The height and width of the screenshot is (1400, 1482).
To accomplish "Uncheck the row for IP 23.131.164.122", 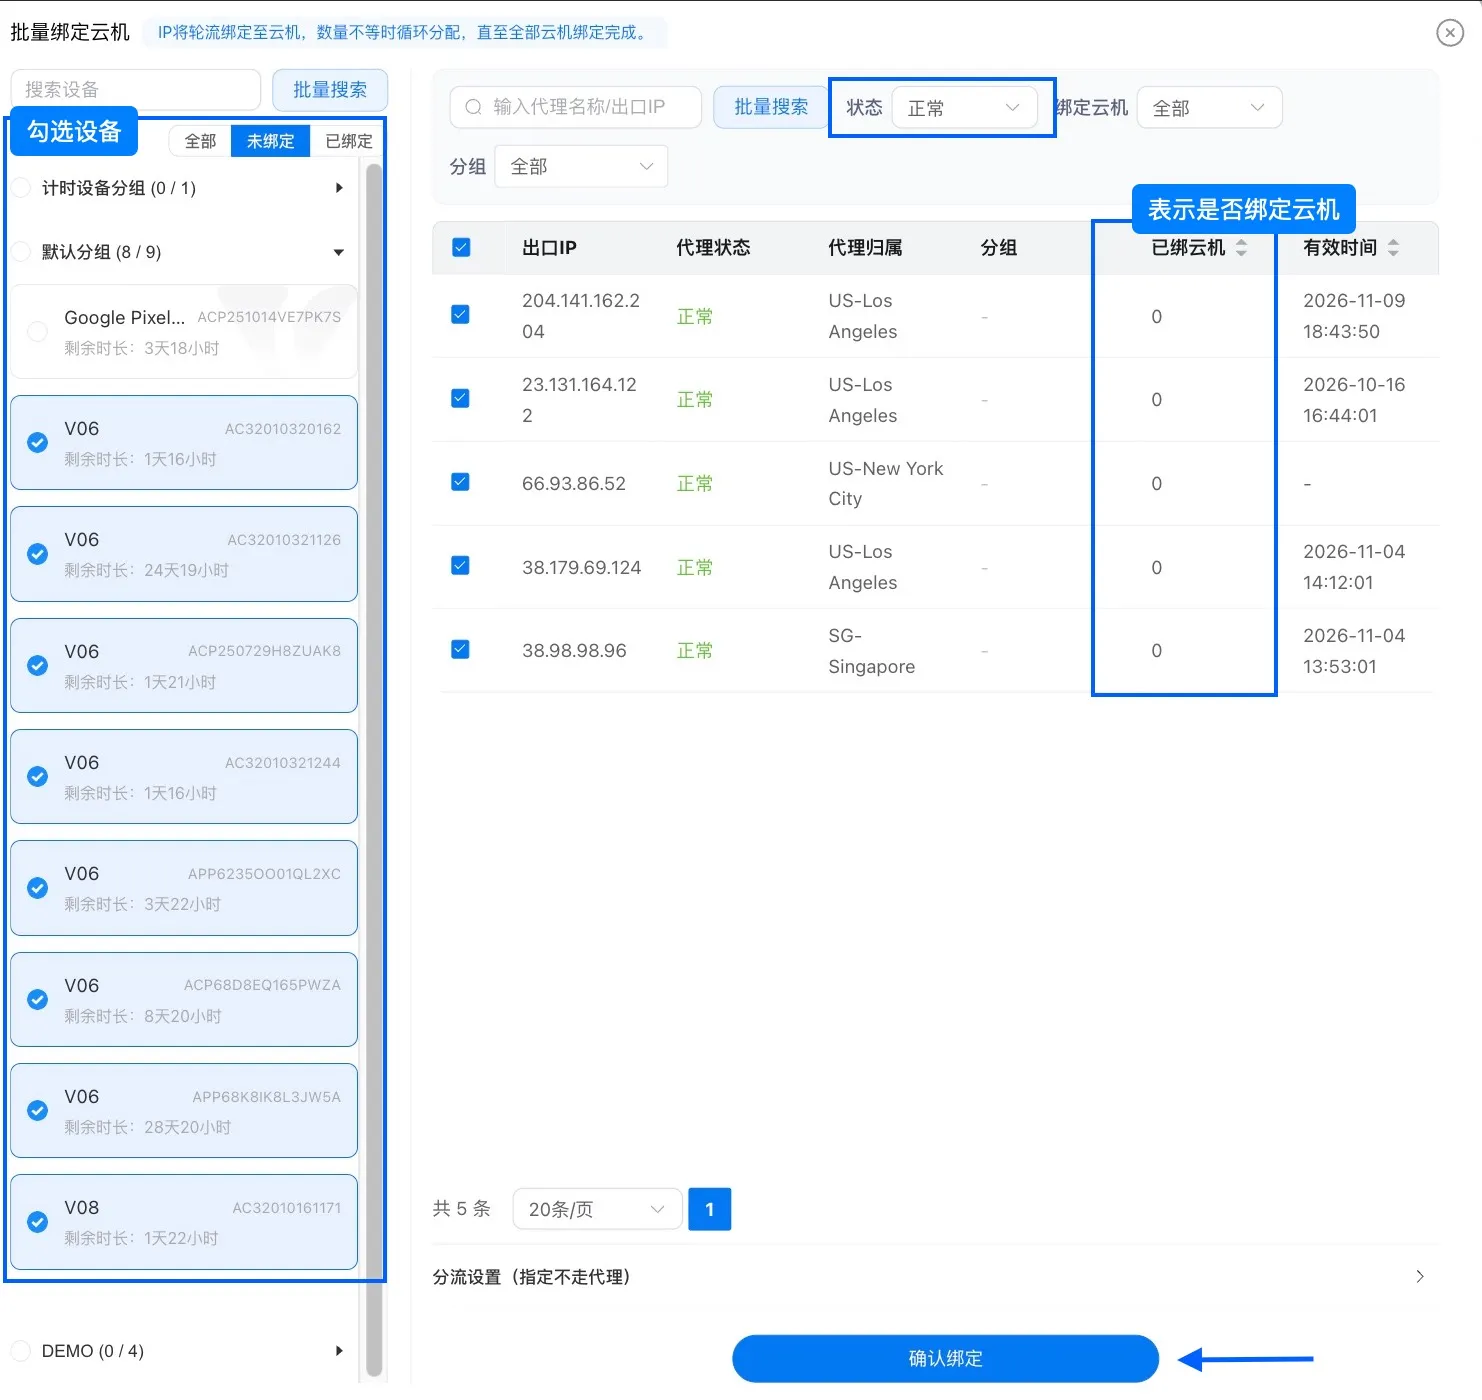I will [461, 399].
